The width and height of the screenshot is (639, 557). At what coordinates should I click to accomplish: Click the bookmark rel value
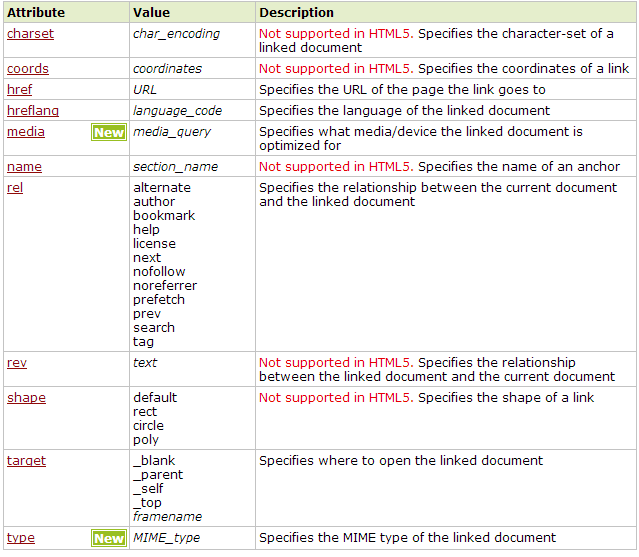pos(164,216)
